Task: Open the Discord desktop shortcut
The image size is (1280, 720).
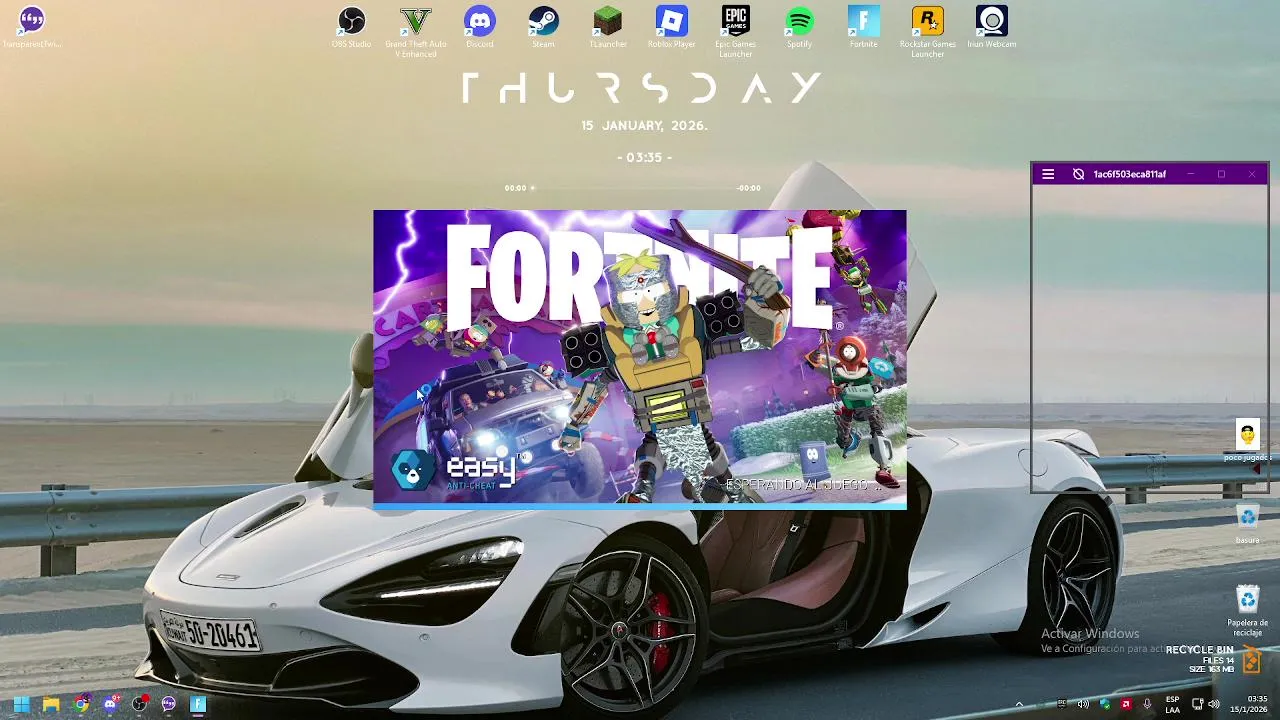Action: pyautogui.click(x=480, y=27)
